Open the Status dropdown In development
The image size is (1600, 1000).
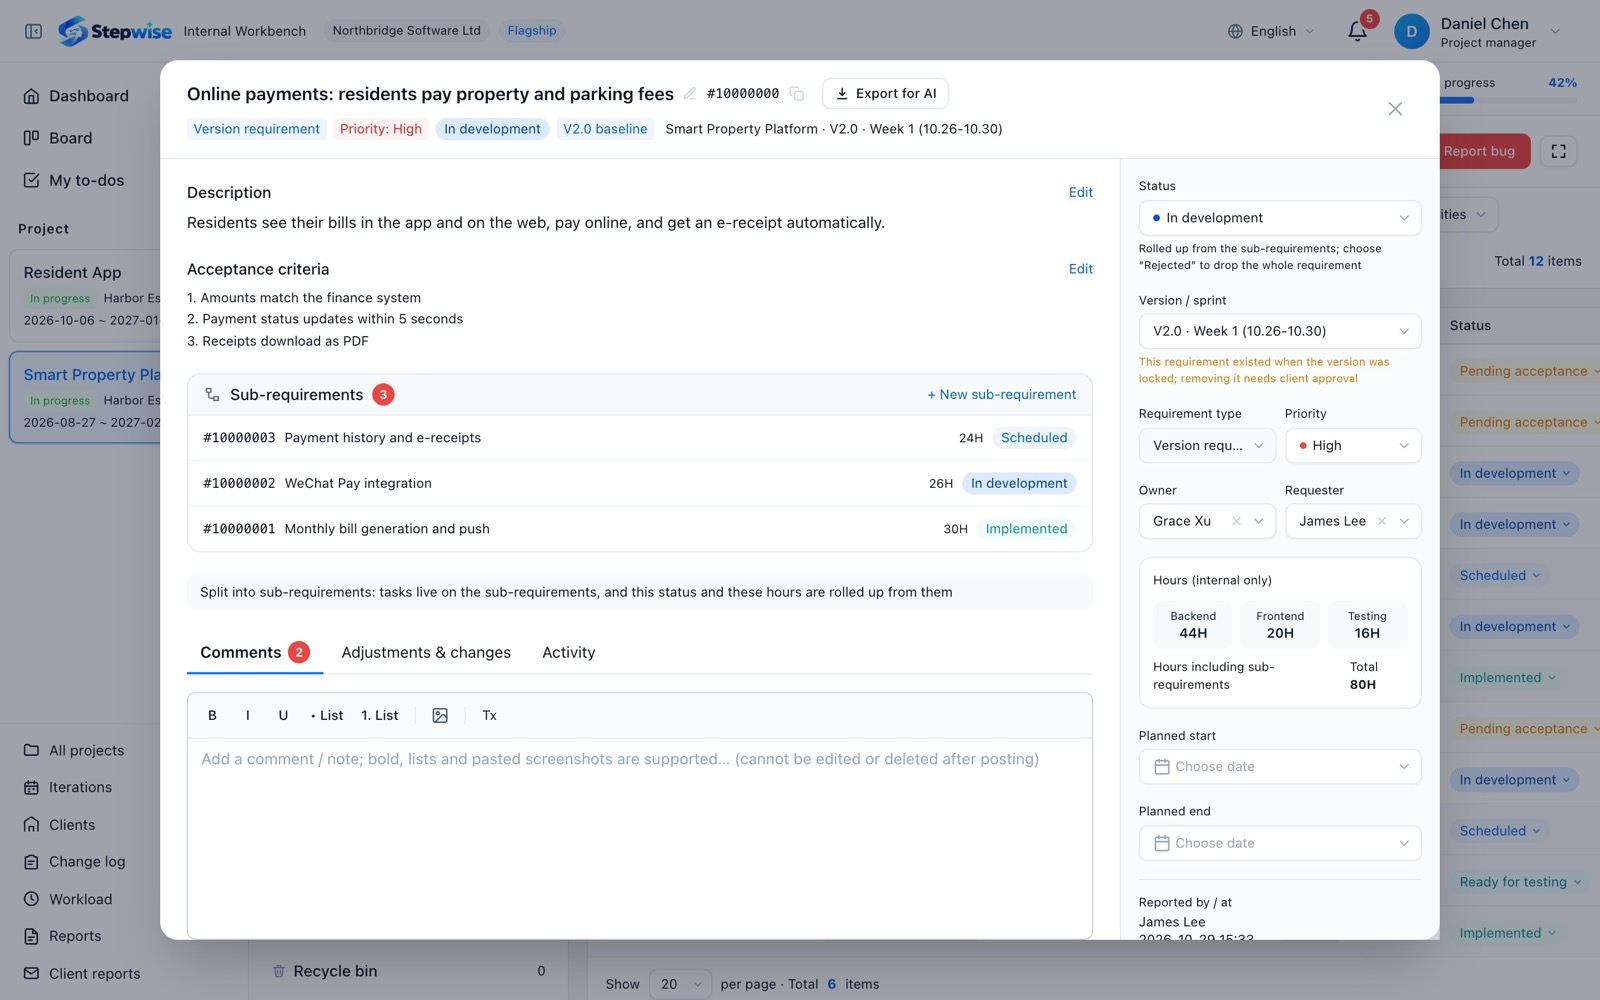point(1280,218)
